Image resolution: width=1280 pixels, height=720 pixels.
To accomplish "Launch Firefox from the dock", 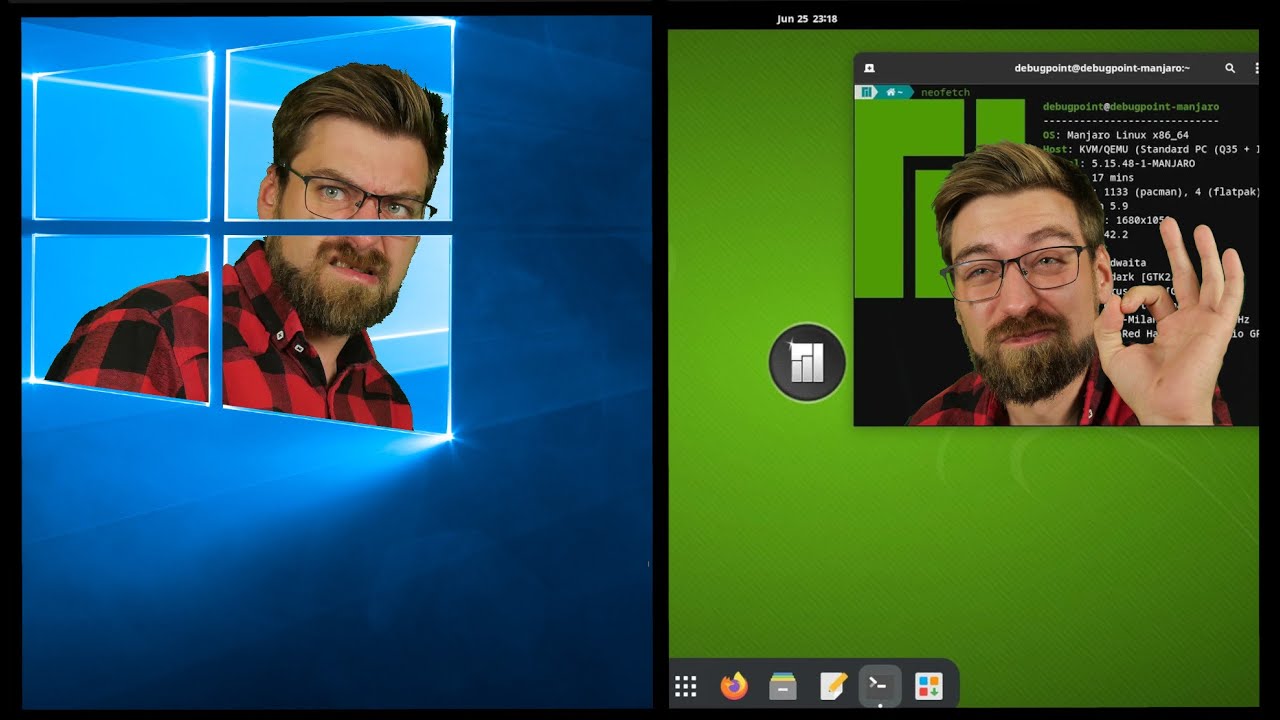I will pyautogui.click(x=734, y=686).
